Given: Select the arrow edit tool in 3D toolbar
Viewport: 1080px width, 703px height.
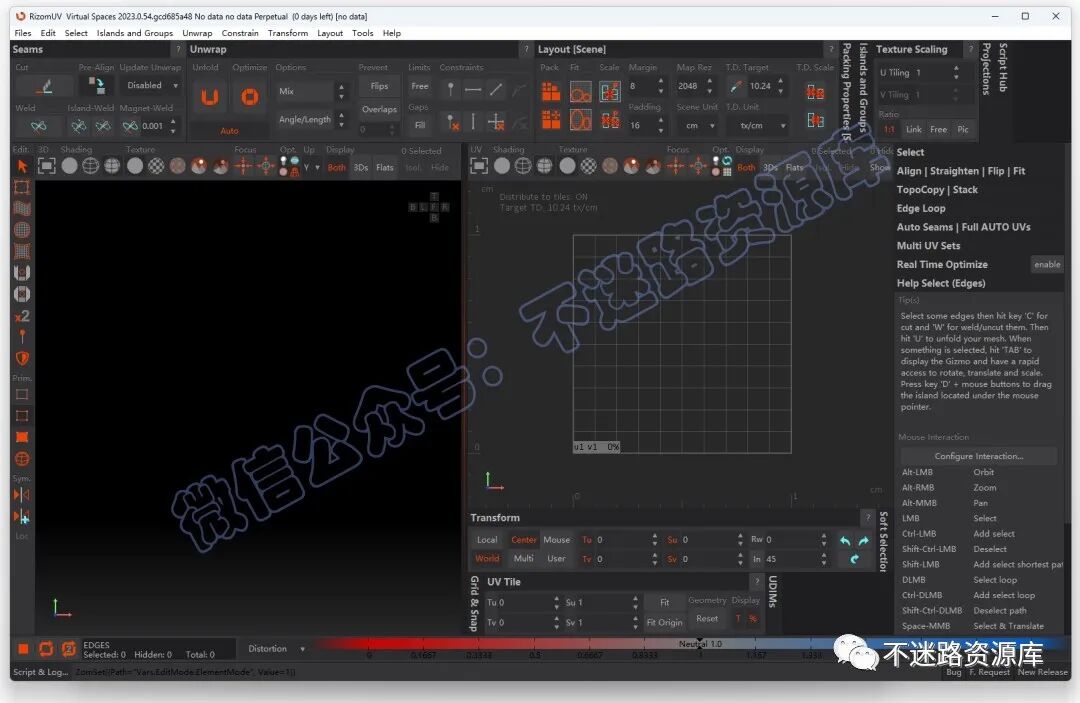Looking at the screenshot, I should click(22, 166).
